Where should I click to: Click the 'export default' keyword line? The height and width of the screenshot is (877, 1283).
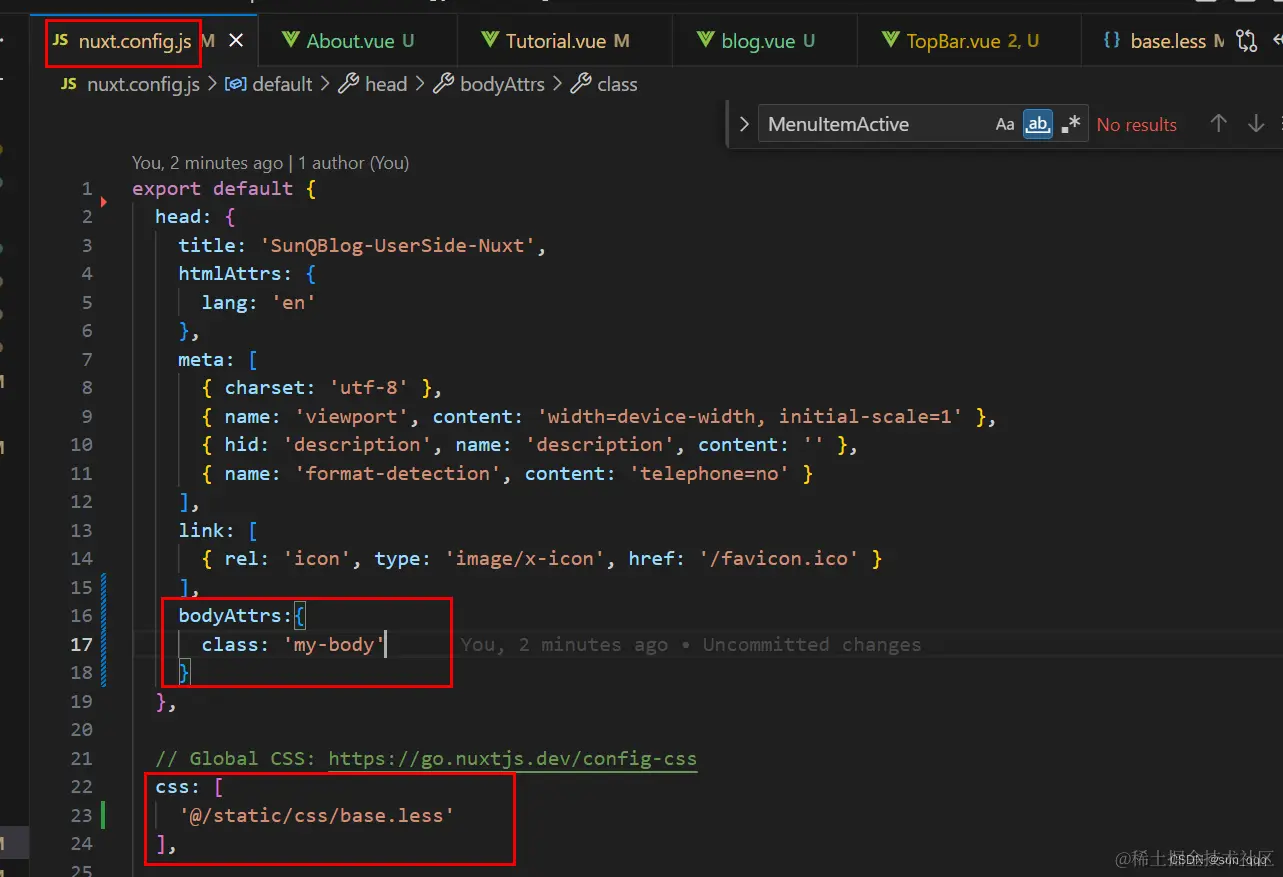click(x=212, y=188)
